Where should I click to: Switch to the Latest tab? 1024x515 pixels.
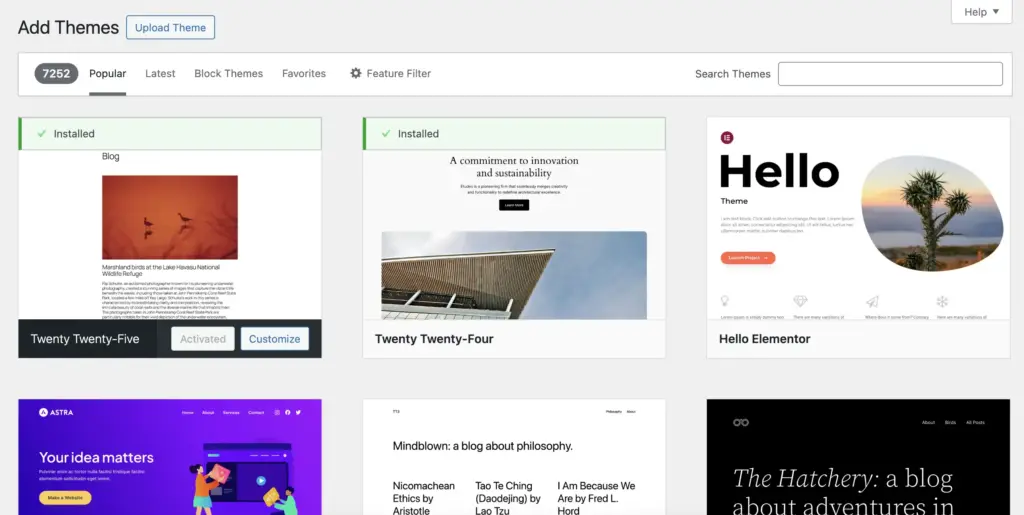click(x=160, y=74)
